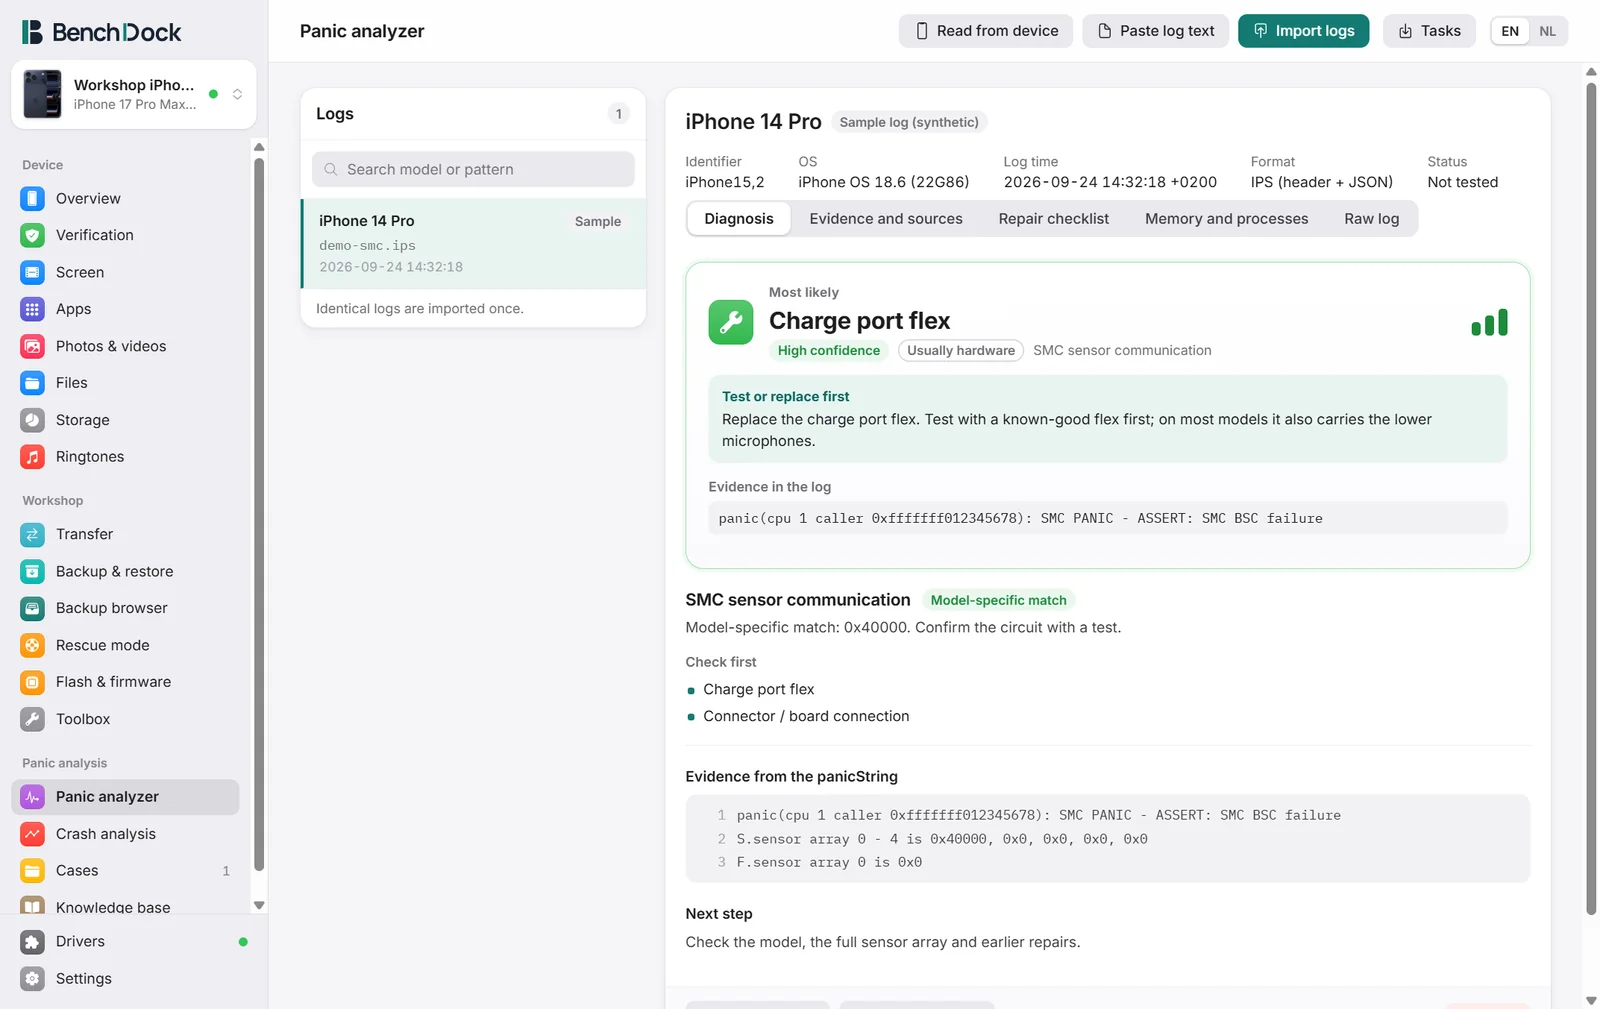Viewport: 1600px width, 1009px height.
Task: Click log time value 2026-09-24 14:32:18 +0200
Action: (x=1110, y=182)
